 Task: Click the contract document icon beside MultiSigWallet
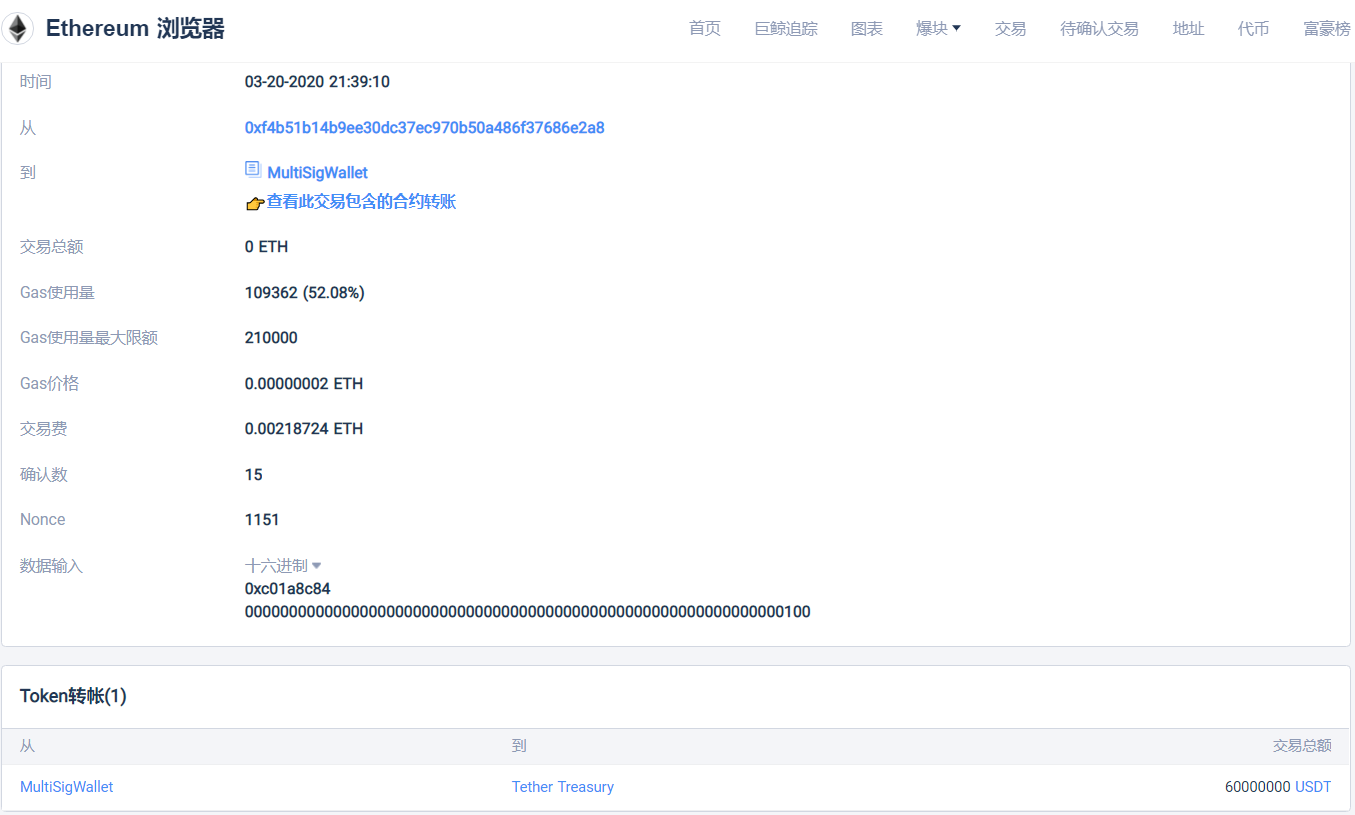(x=253, y=169)
